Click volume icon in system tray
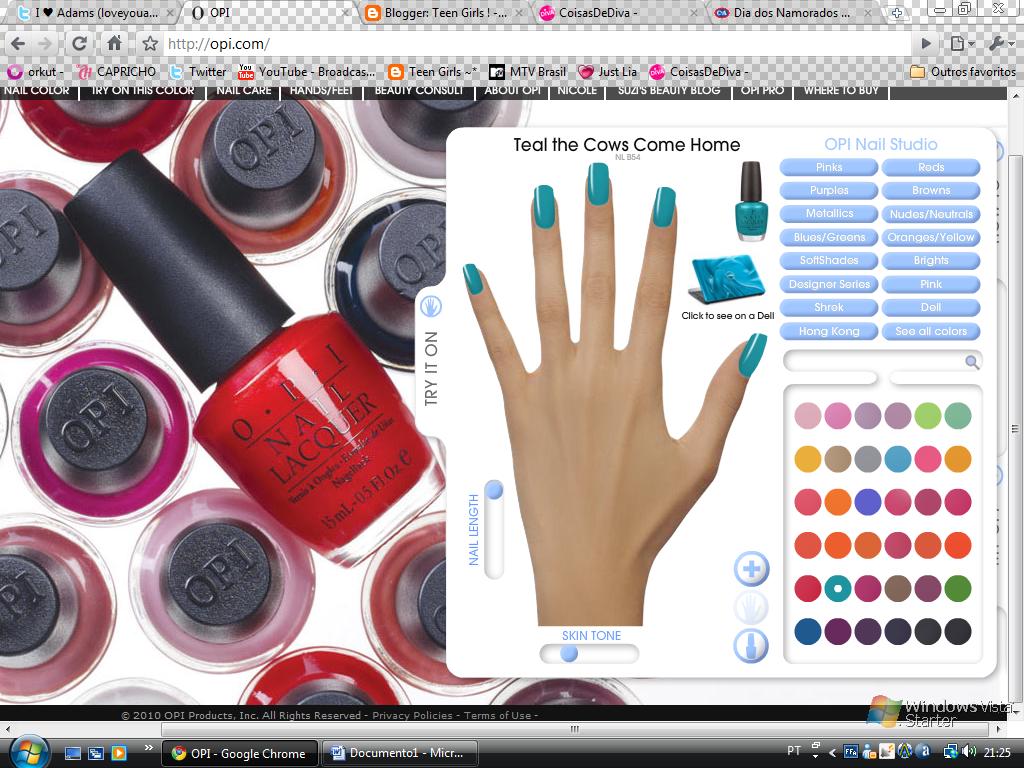The image size is (1024, 768). point(969,752)
